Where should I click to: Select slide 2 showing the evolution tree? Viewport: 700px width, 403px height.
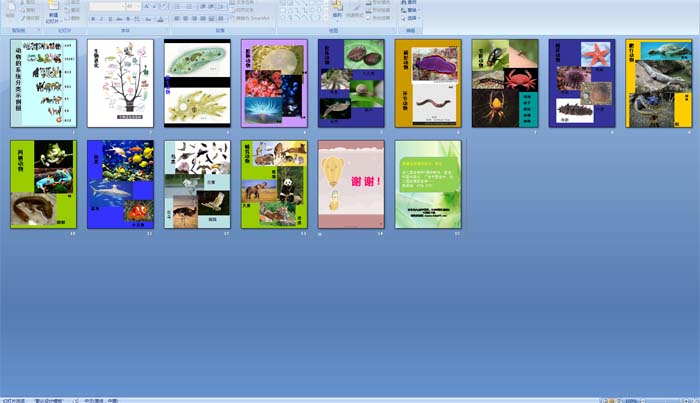click(120, 83)
